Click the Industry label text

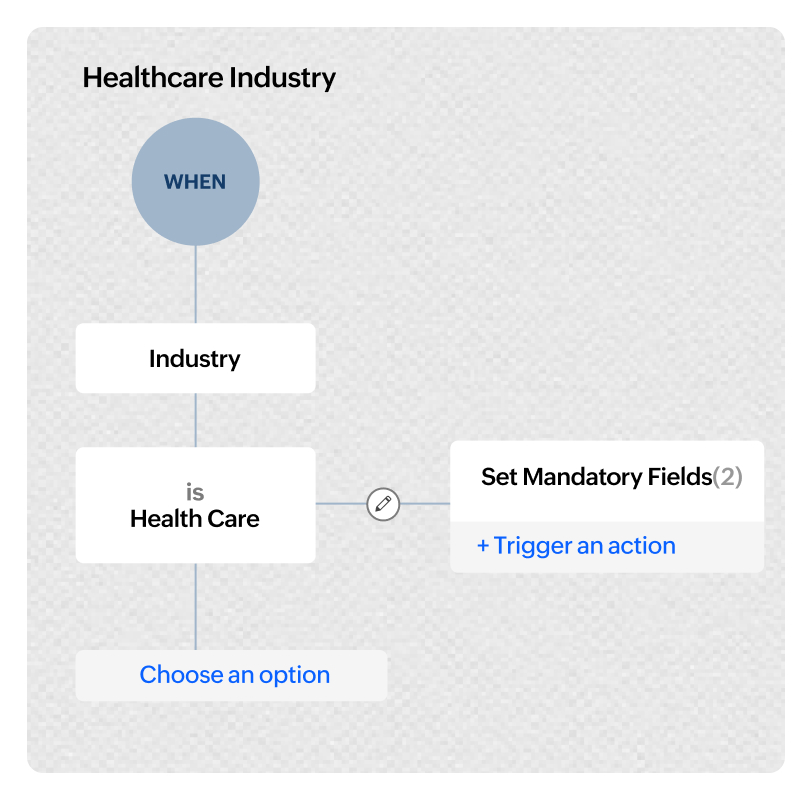click(x=195, y=359)
